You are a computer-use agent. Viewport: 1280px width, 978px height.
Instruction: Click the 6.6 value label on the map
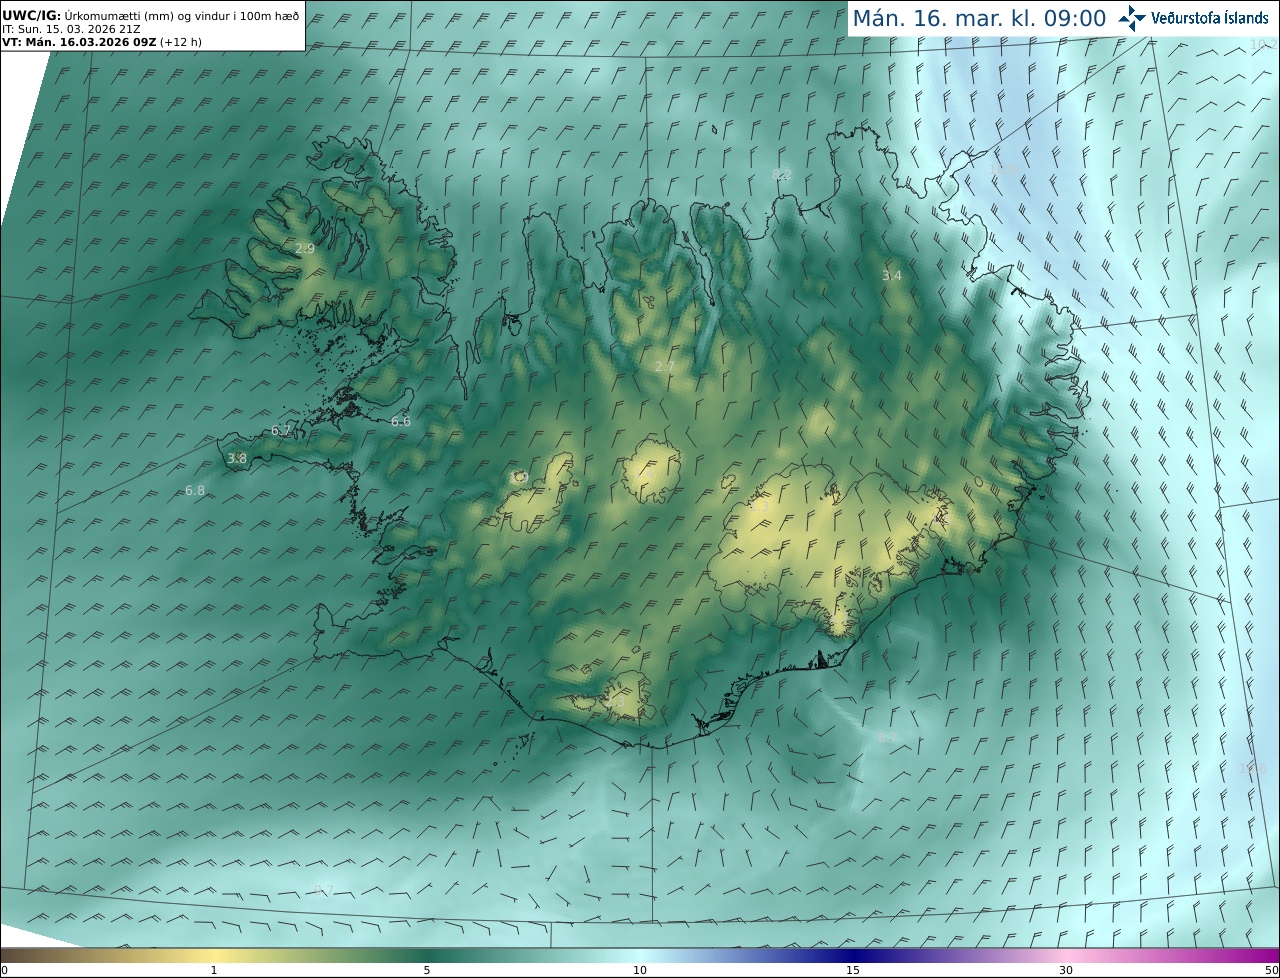(x=401, y=422)
